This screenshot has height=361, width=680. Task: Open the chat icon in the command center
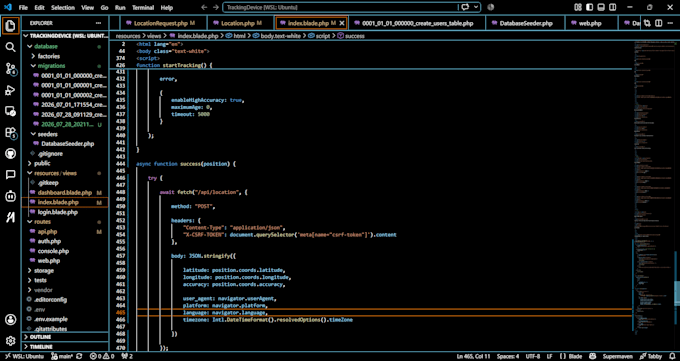coord(466,7)
